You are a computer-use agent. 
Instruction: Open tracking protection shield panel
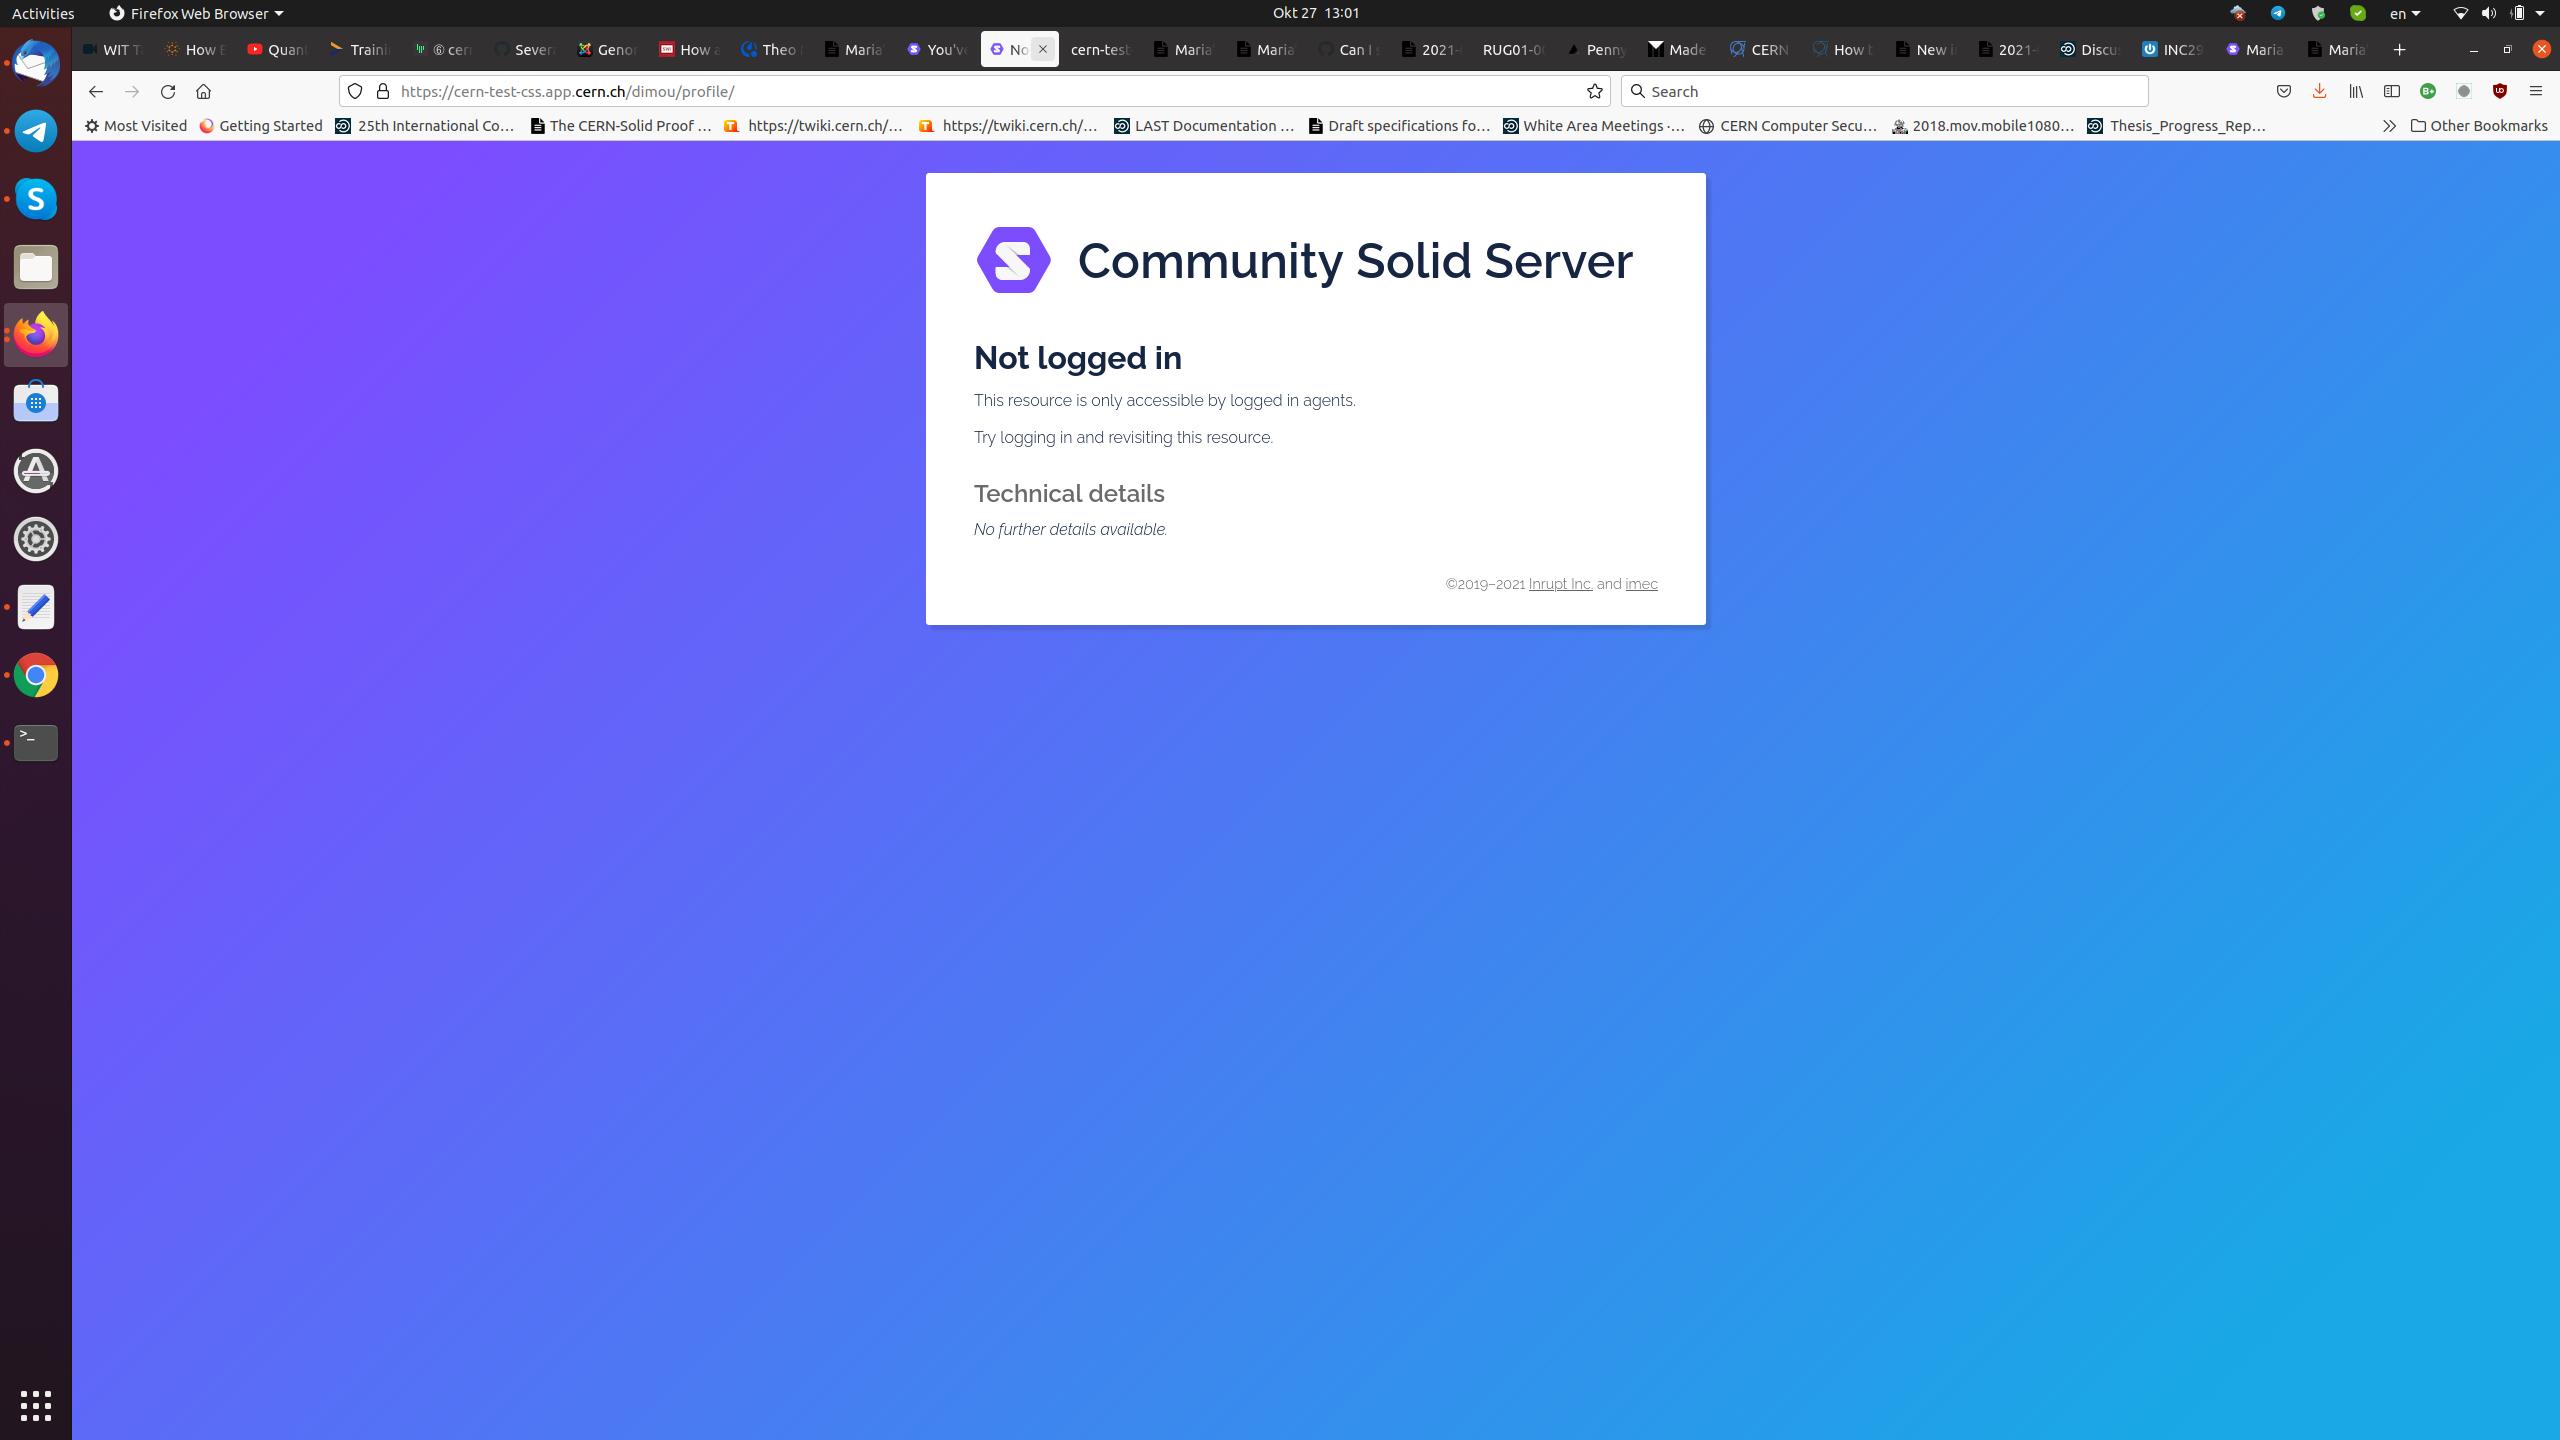355,91
